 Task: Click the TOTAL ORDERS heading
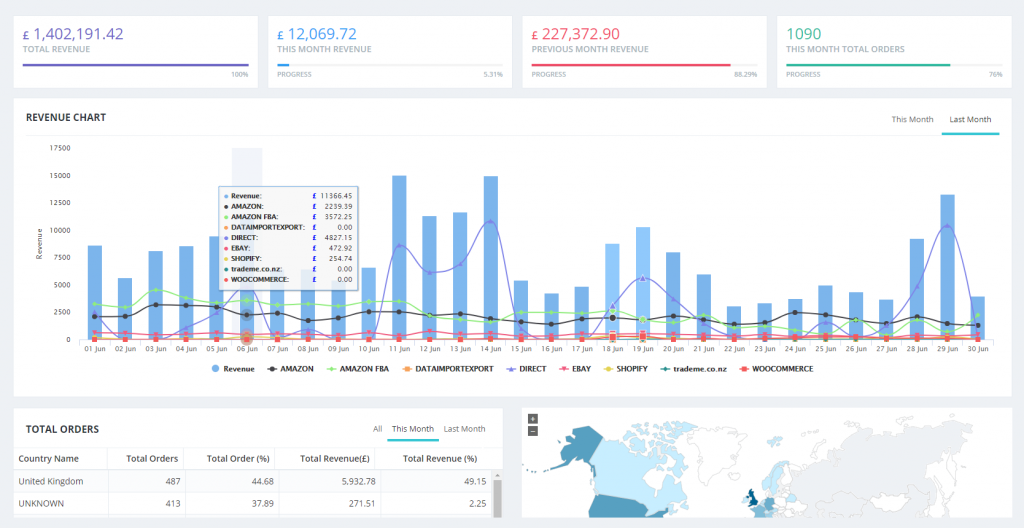point(62,429)
